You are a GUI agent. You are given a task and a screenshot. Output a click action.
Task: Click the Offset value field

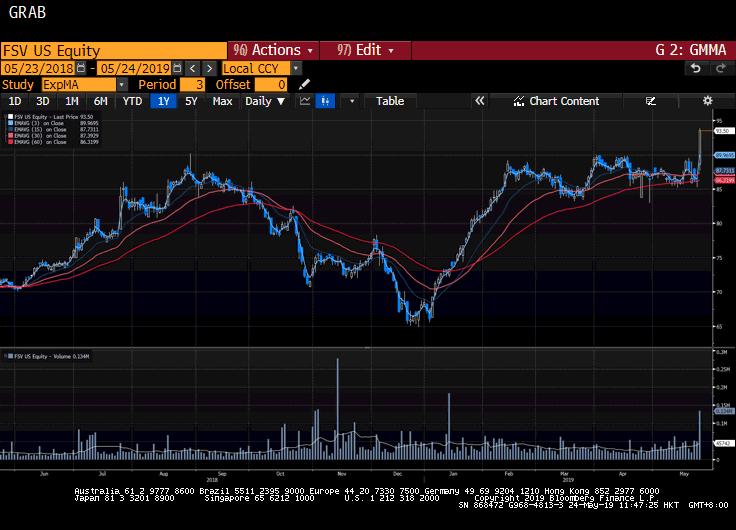(271, 84)
